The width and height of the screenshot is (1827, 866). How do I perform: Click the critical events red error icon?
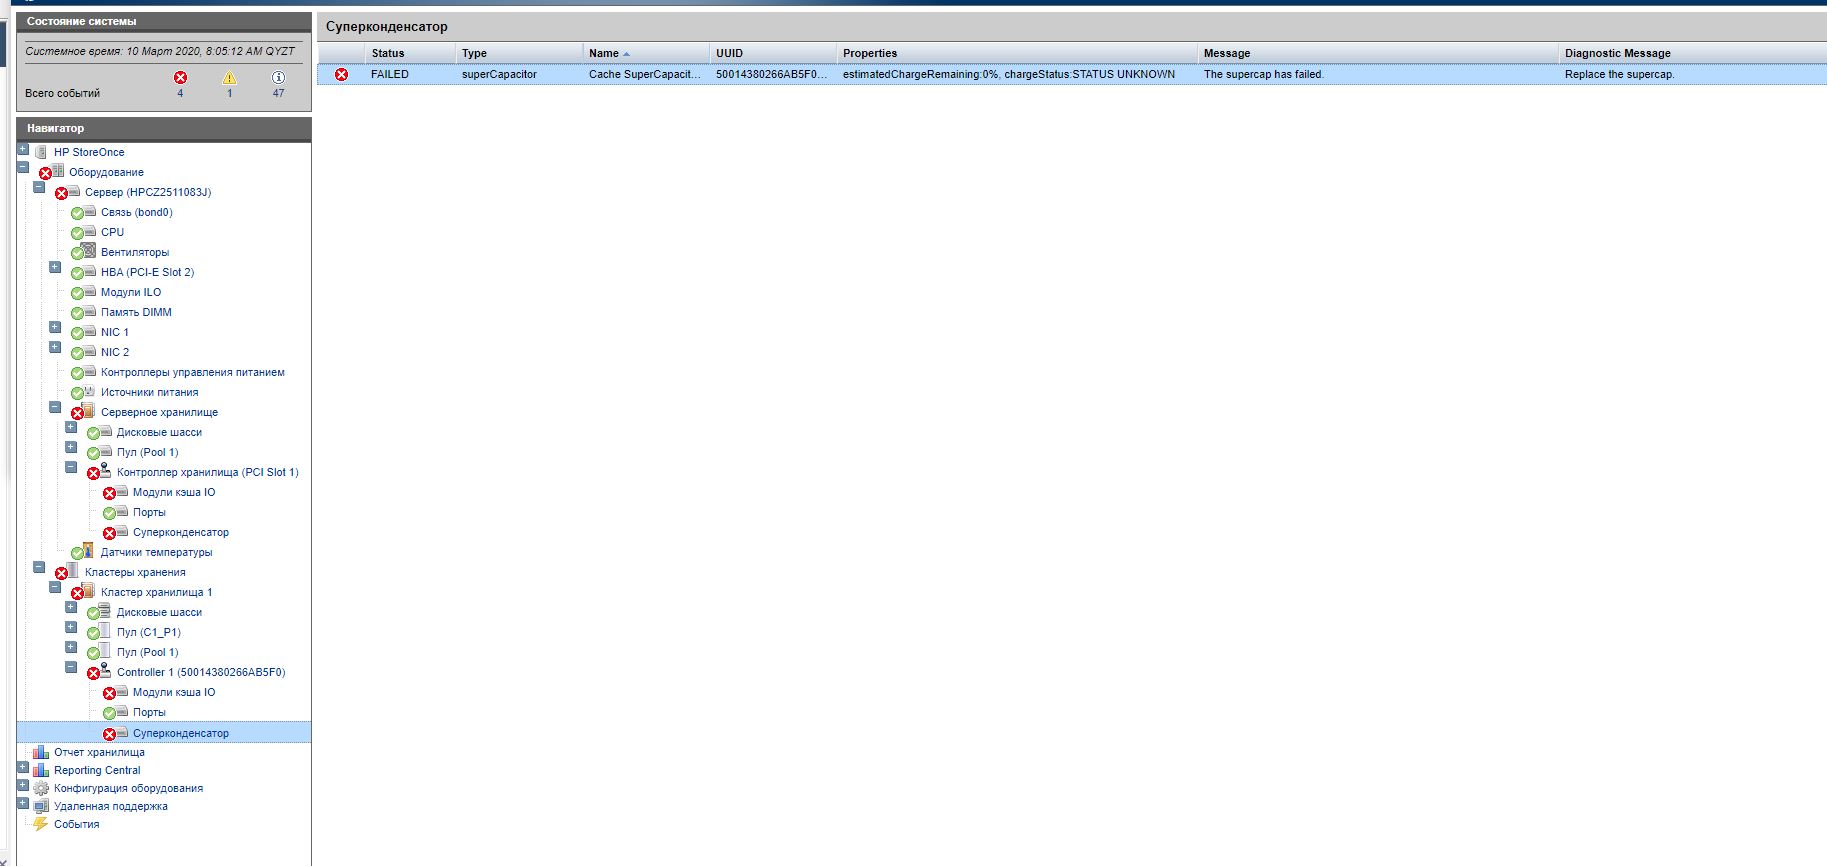coord(180,77)
